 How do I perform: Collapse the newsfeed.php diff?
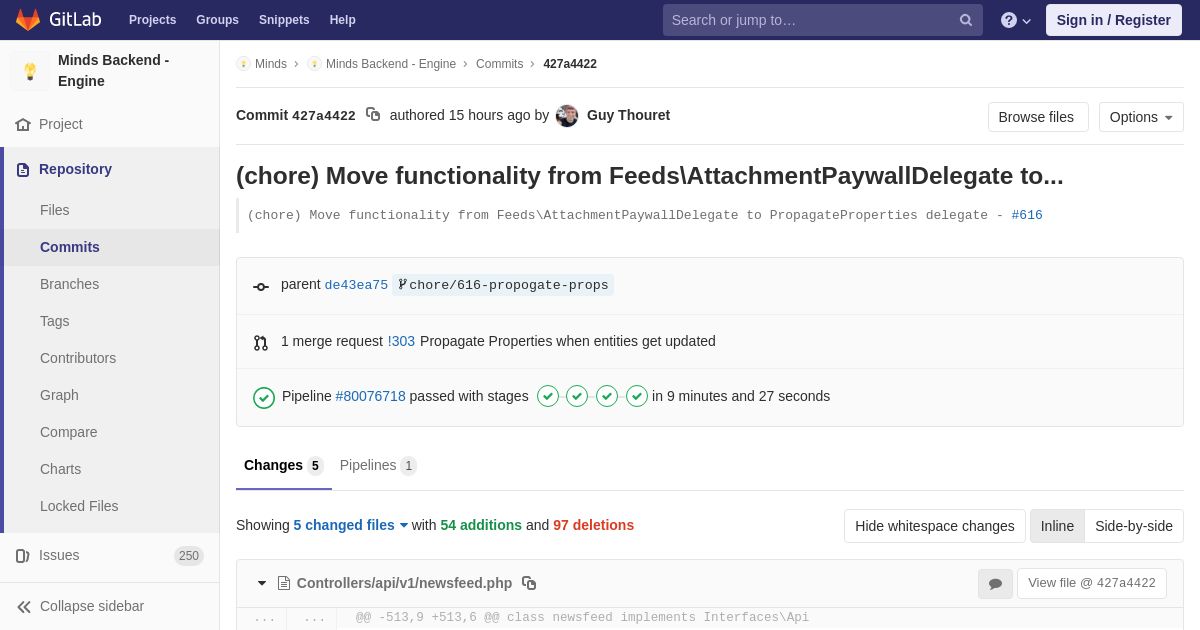[262, 583]
